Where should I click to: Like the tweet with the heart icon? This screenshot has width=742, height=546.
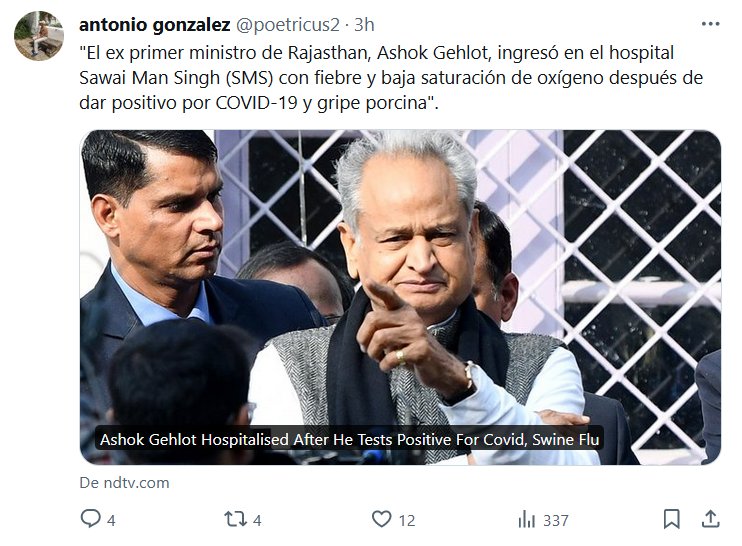pos(381,519)
